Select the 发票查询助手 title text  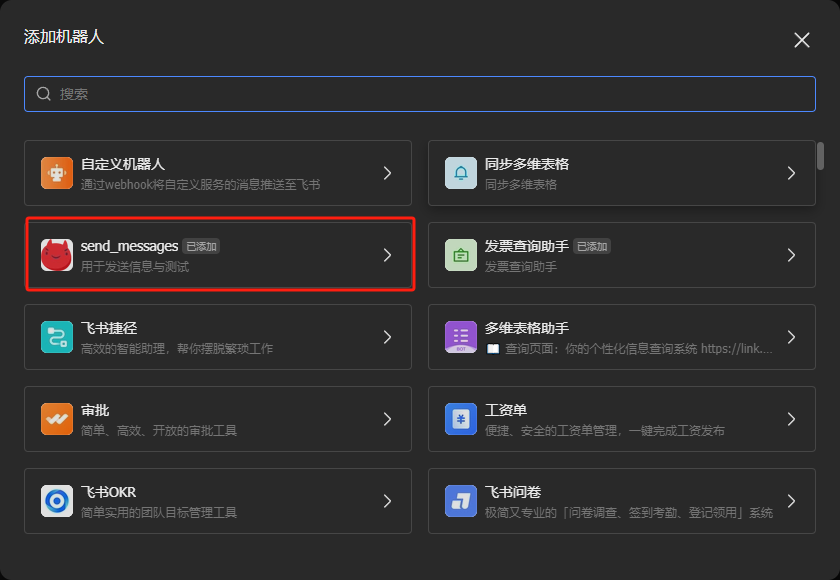(x=527, y=246)
